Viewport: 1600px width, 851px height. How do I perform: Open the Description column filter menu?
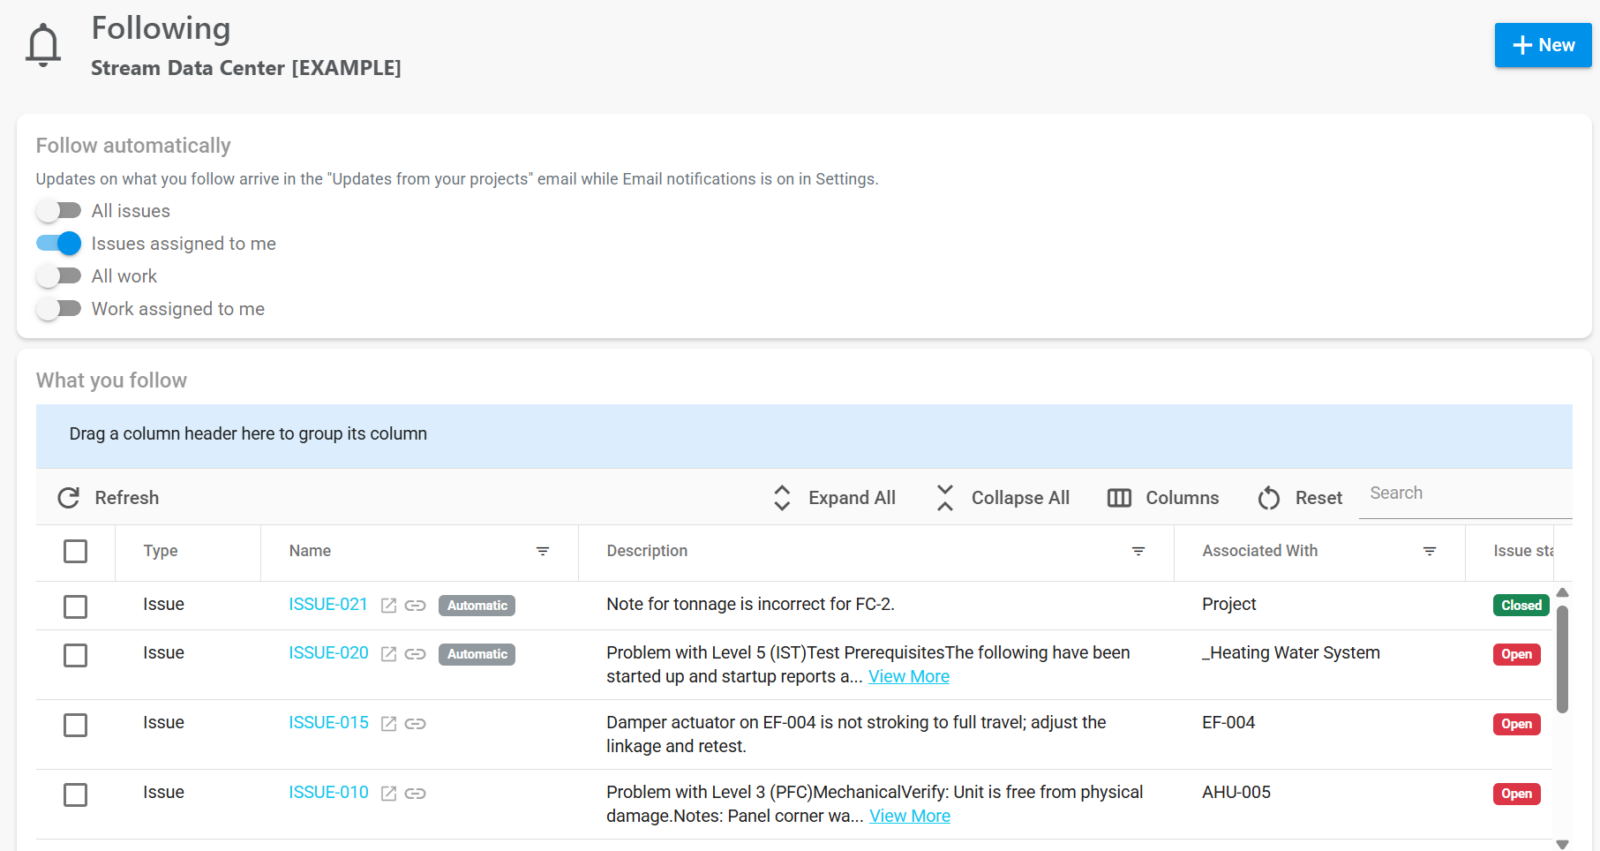(1138, 551)
